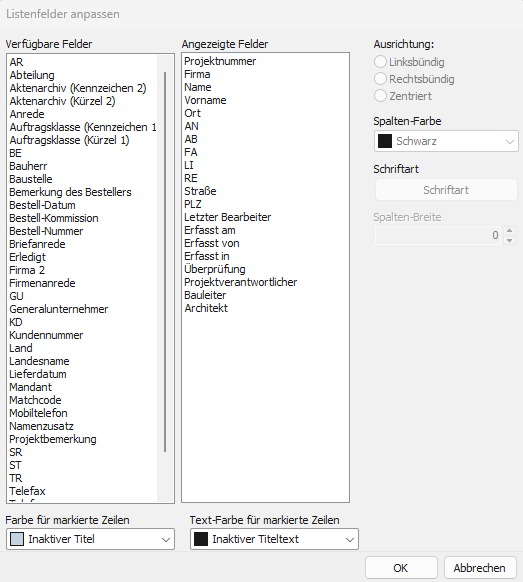Select Bauherr in available fields
This screenshot has height=582, width=523.
28,166
